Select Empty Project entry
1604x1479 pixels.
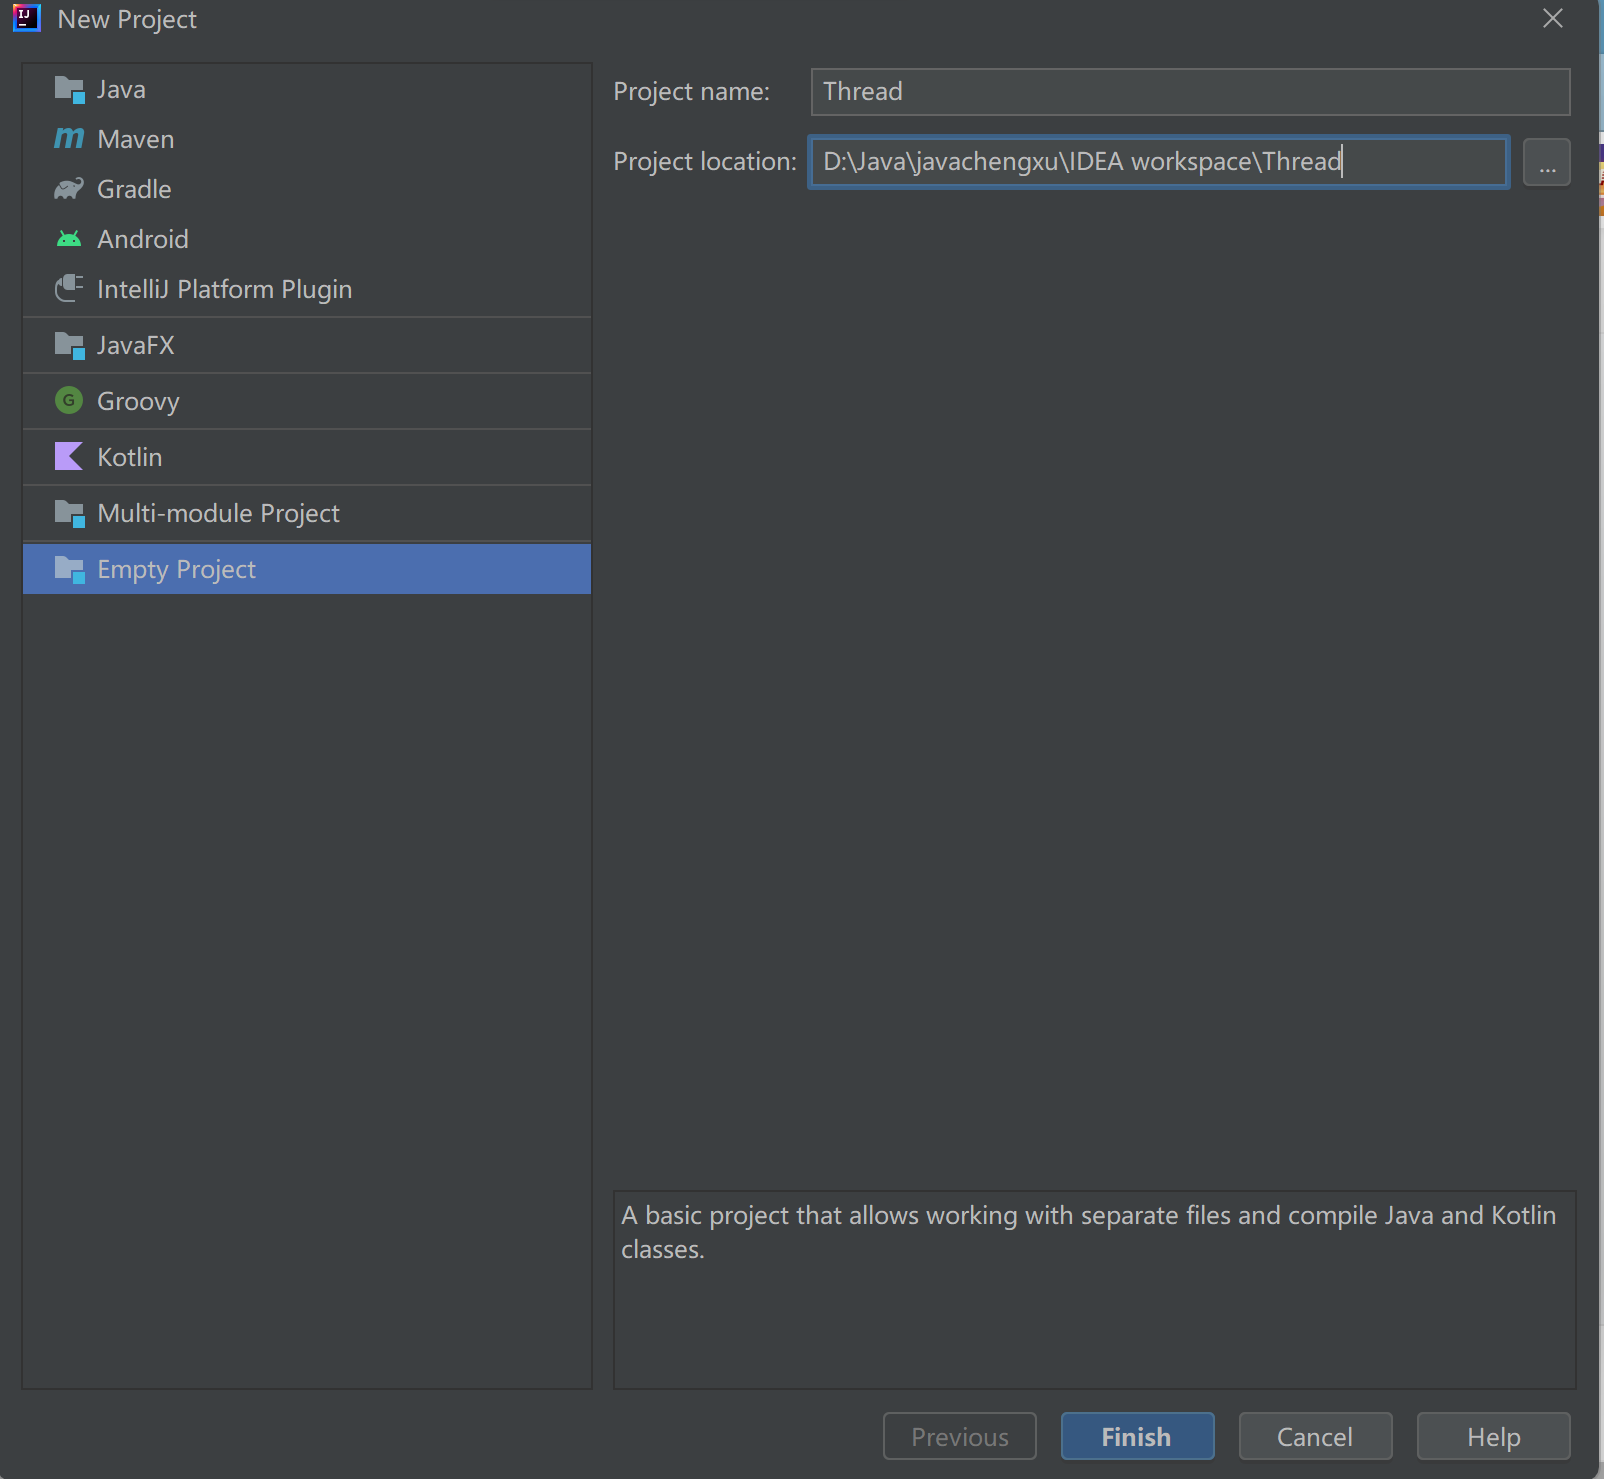click(307, 569)
